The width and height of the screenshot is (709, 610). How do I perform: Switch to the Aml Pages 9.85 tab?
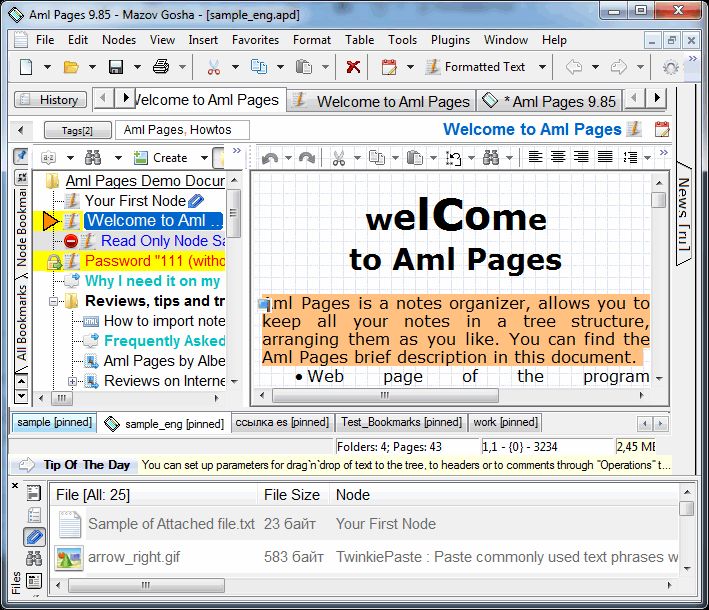(550, 101)
